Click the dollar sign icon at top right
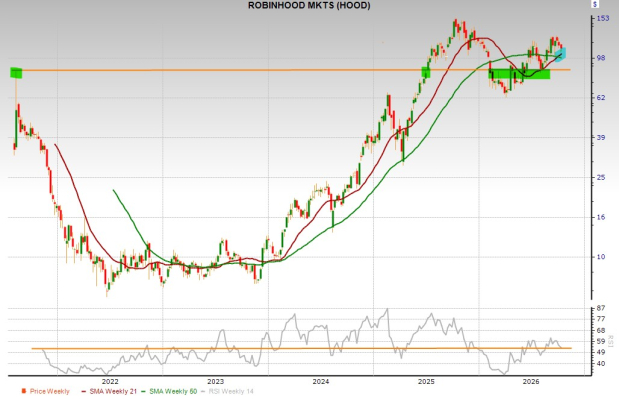Viewport: 619px width, 399px height. coord(595,4)
